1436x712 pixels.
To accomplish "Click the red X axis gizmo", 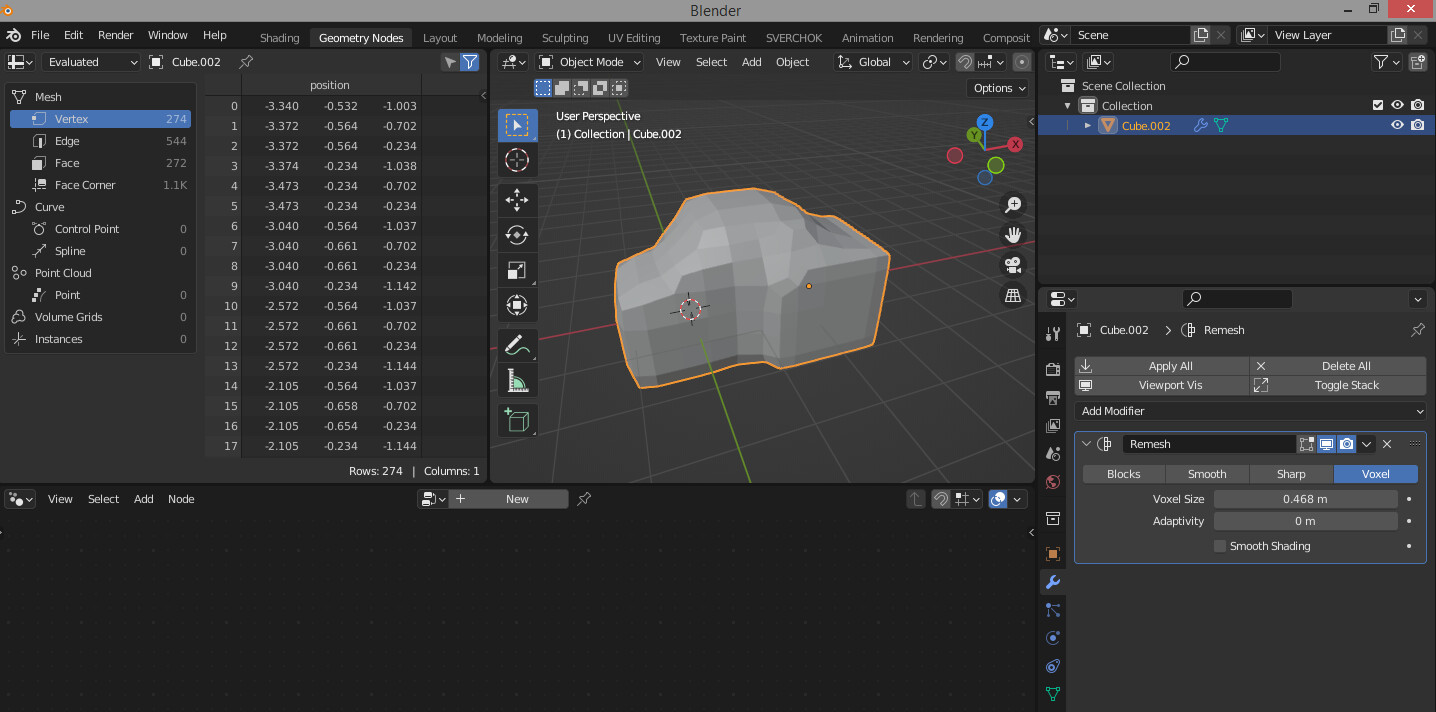I will click(1015, 144).
